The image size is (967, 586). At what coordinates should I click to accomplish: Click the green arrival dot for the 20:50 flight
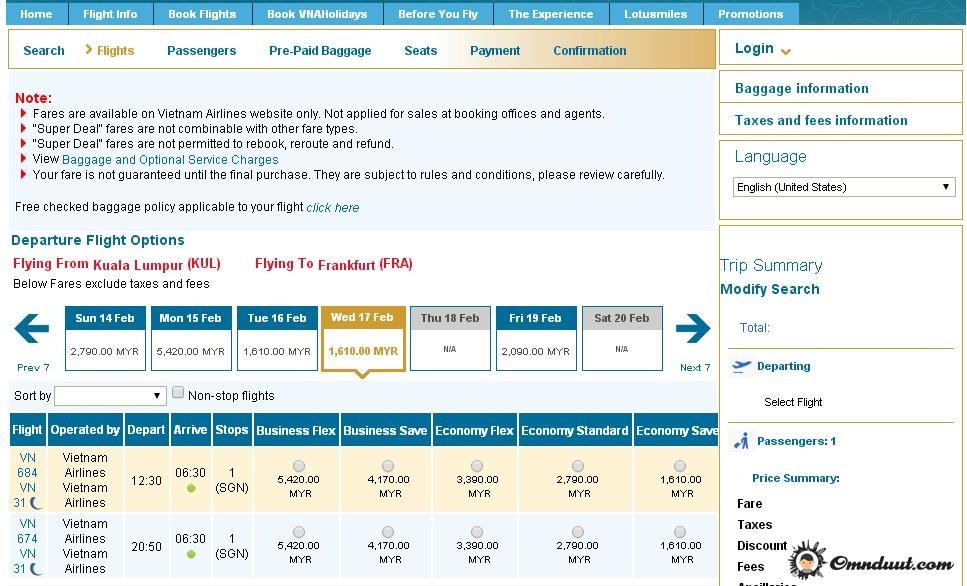[x=191, y=554]
